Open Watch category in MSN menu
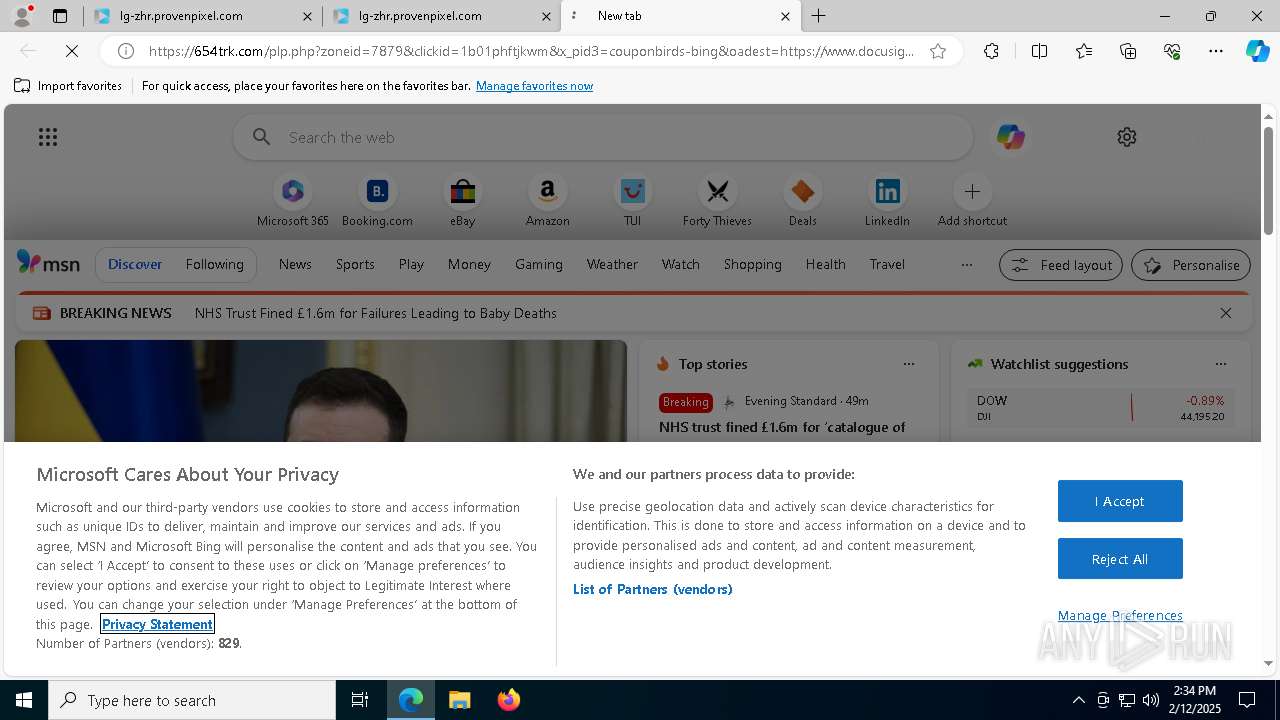 (x=681, y=264)
